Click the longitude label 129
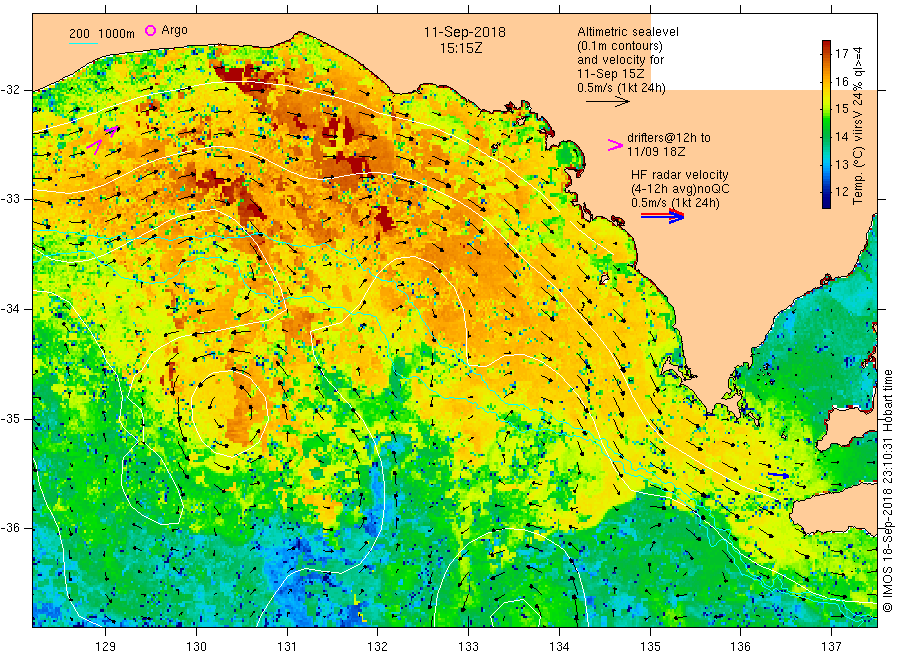 click(x=106, y=646)
